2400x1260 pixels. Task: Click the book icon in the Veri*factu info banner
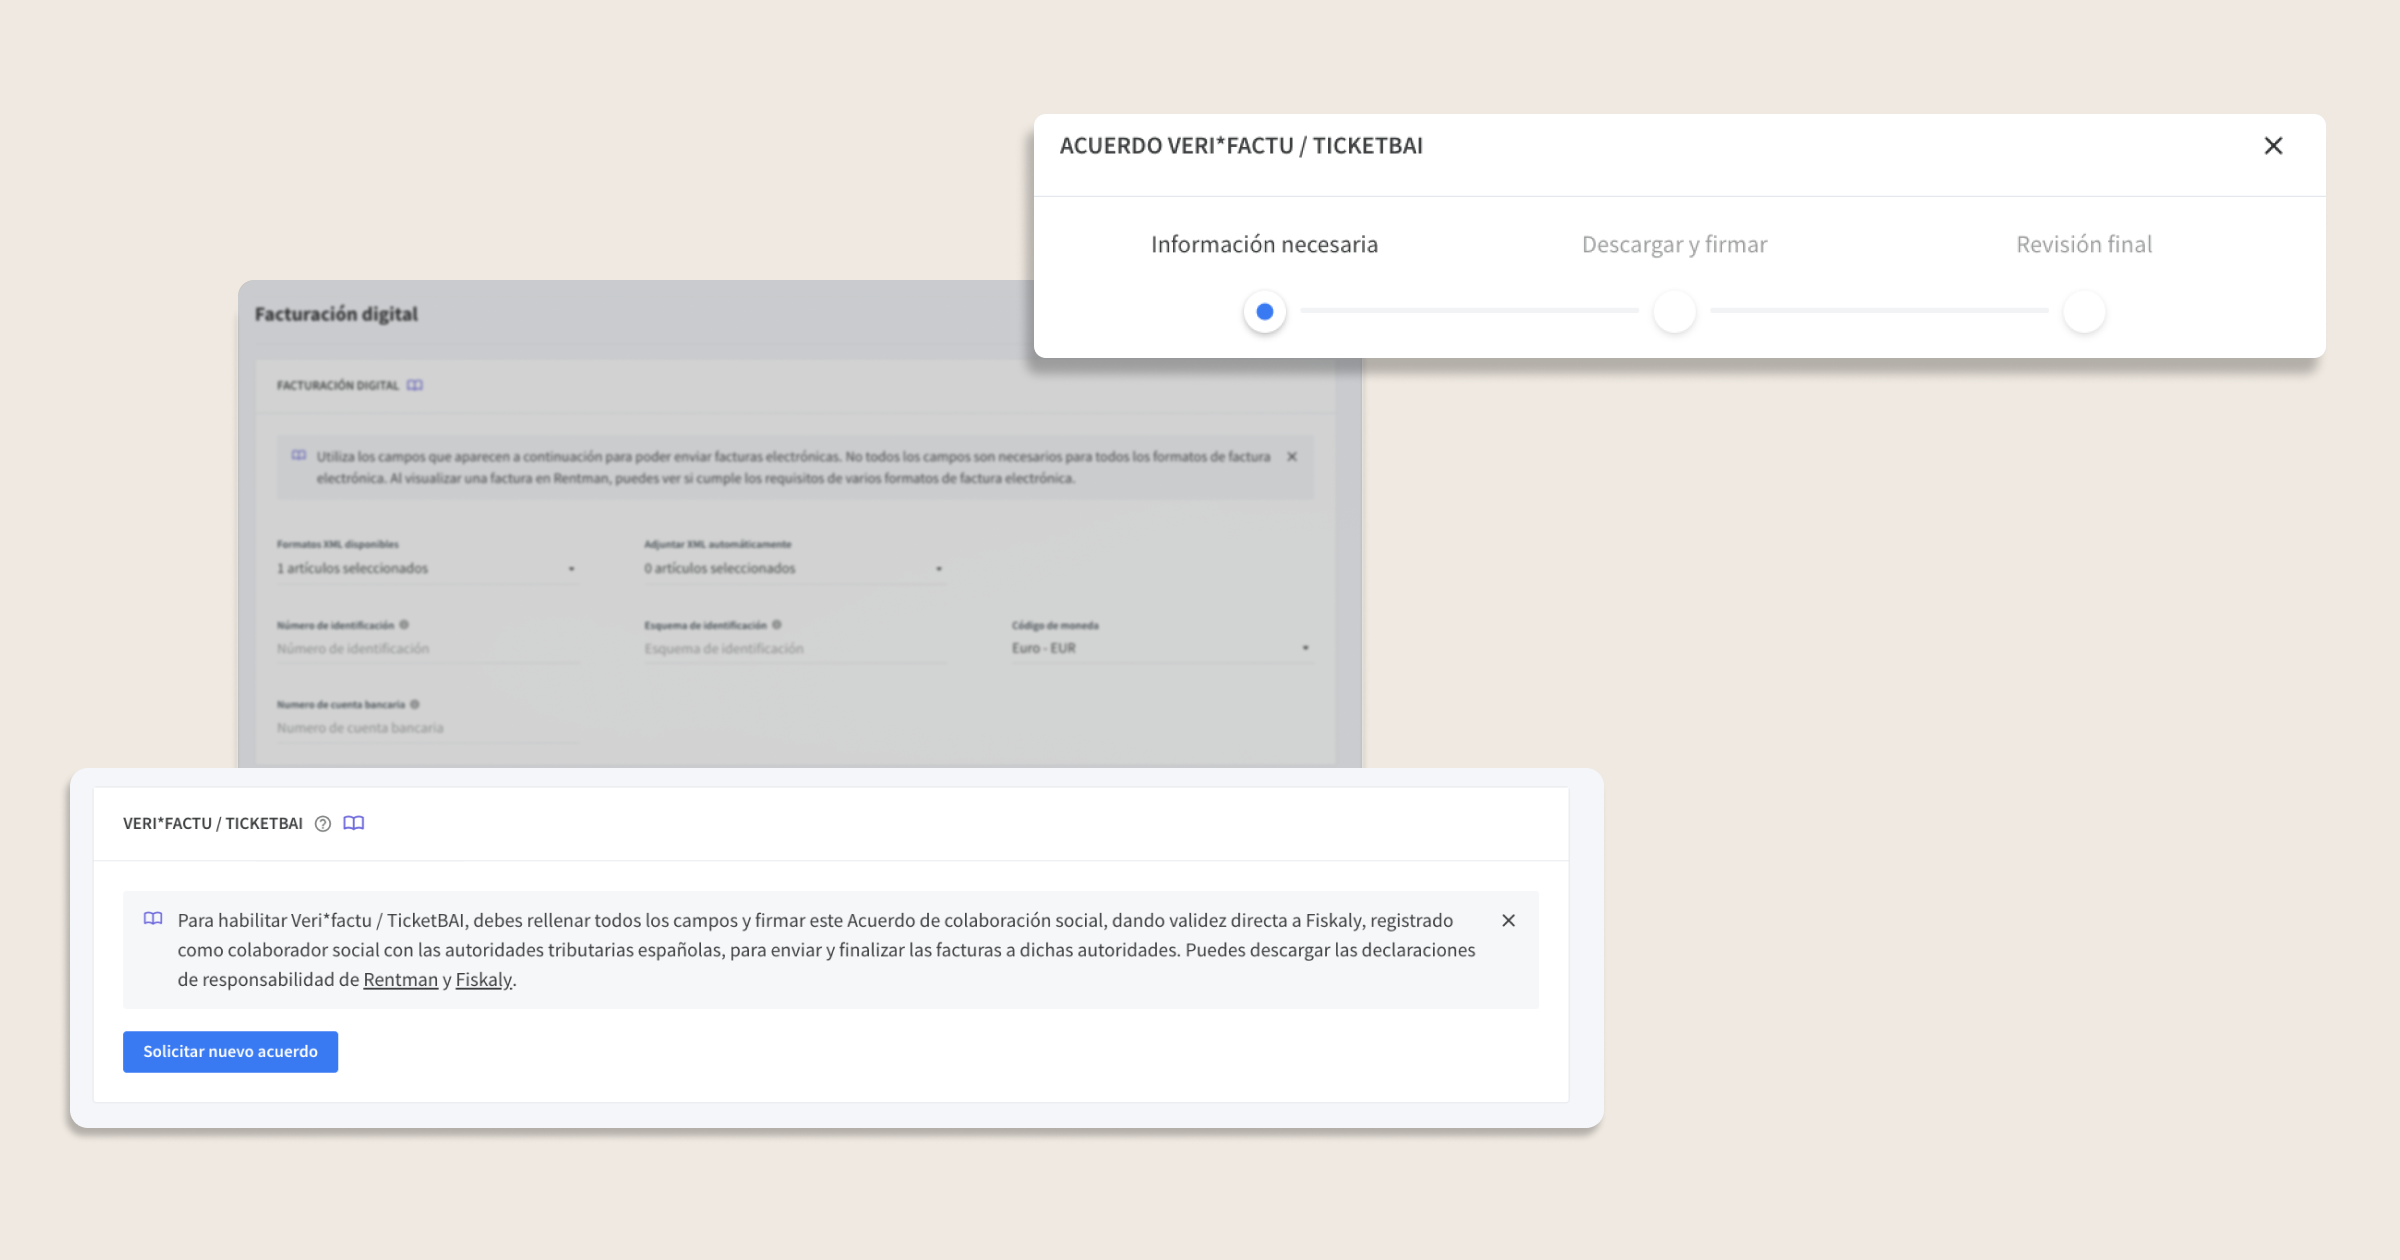point(153,919)
